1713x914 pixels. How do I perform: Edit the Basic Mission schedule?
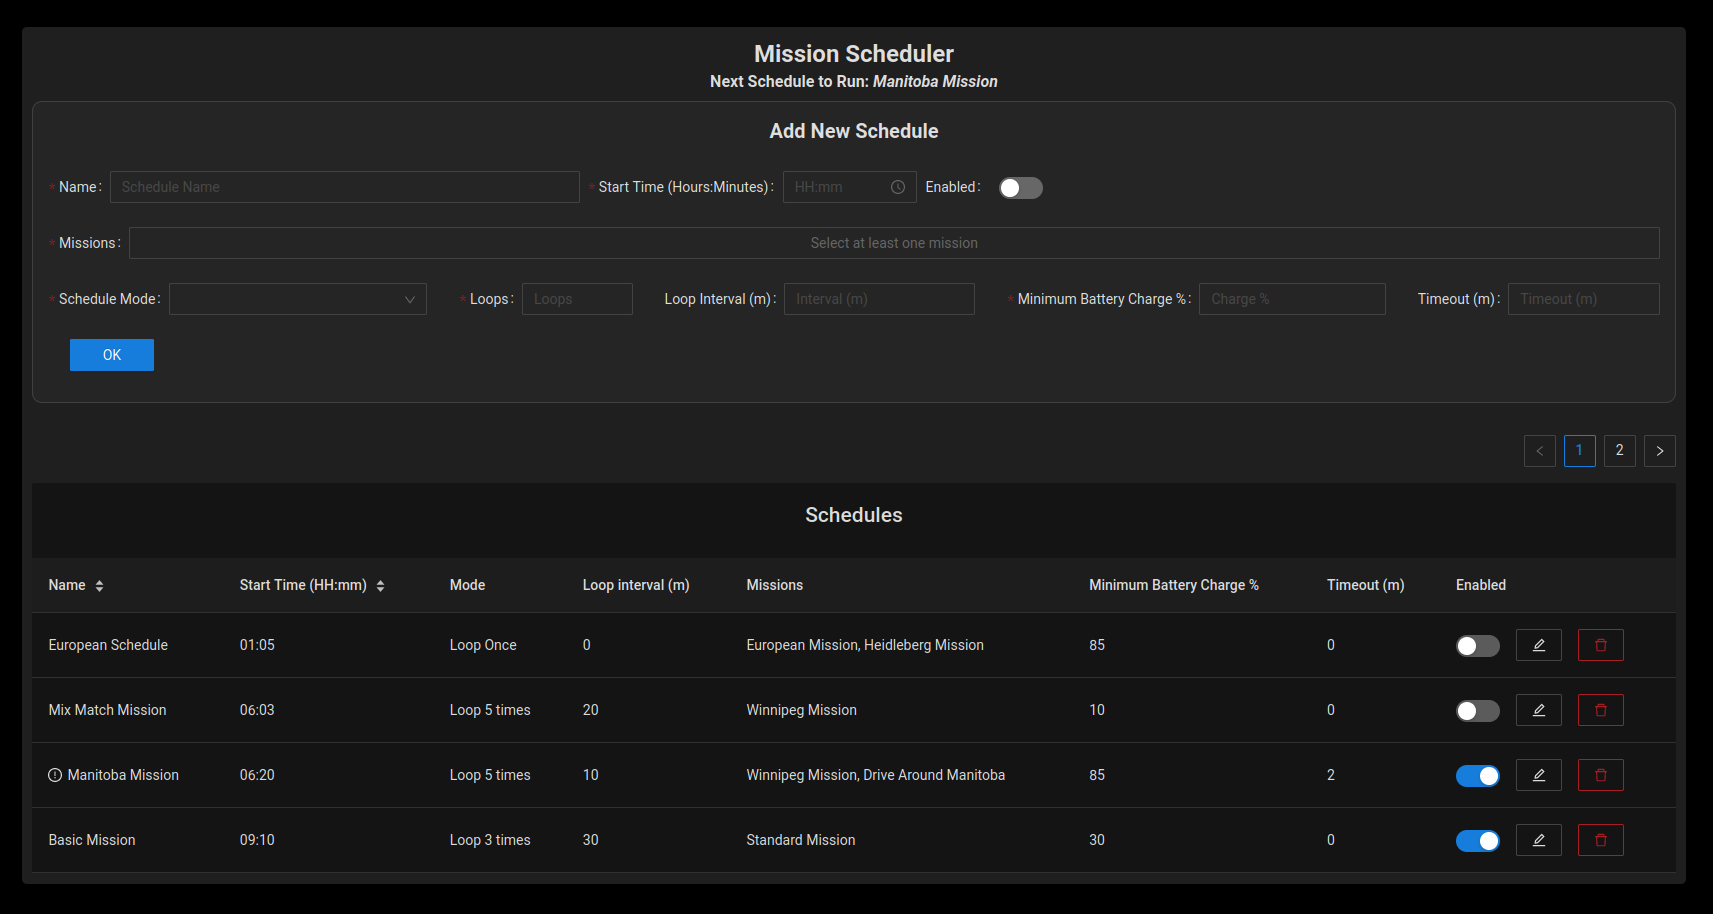point(1538,840)
